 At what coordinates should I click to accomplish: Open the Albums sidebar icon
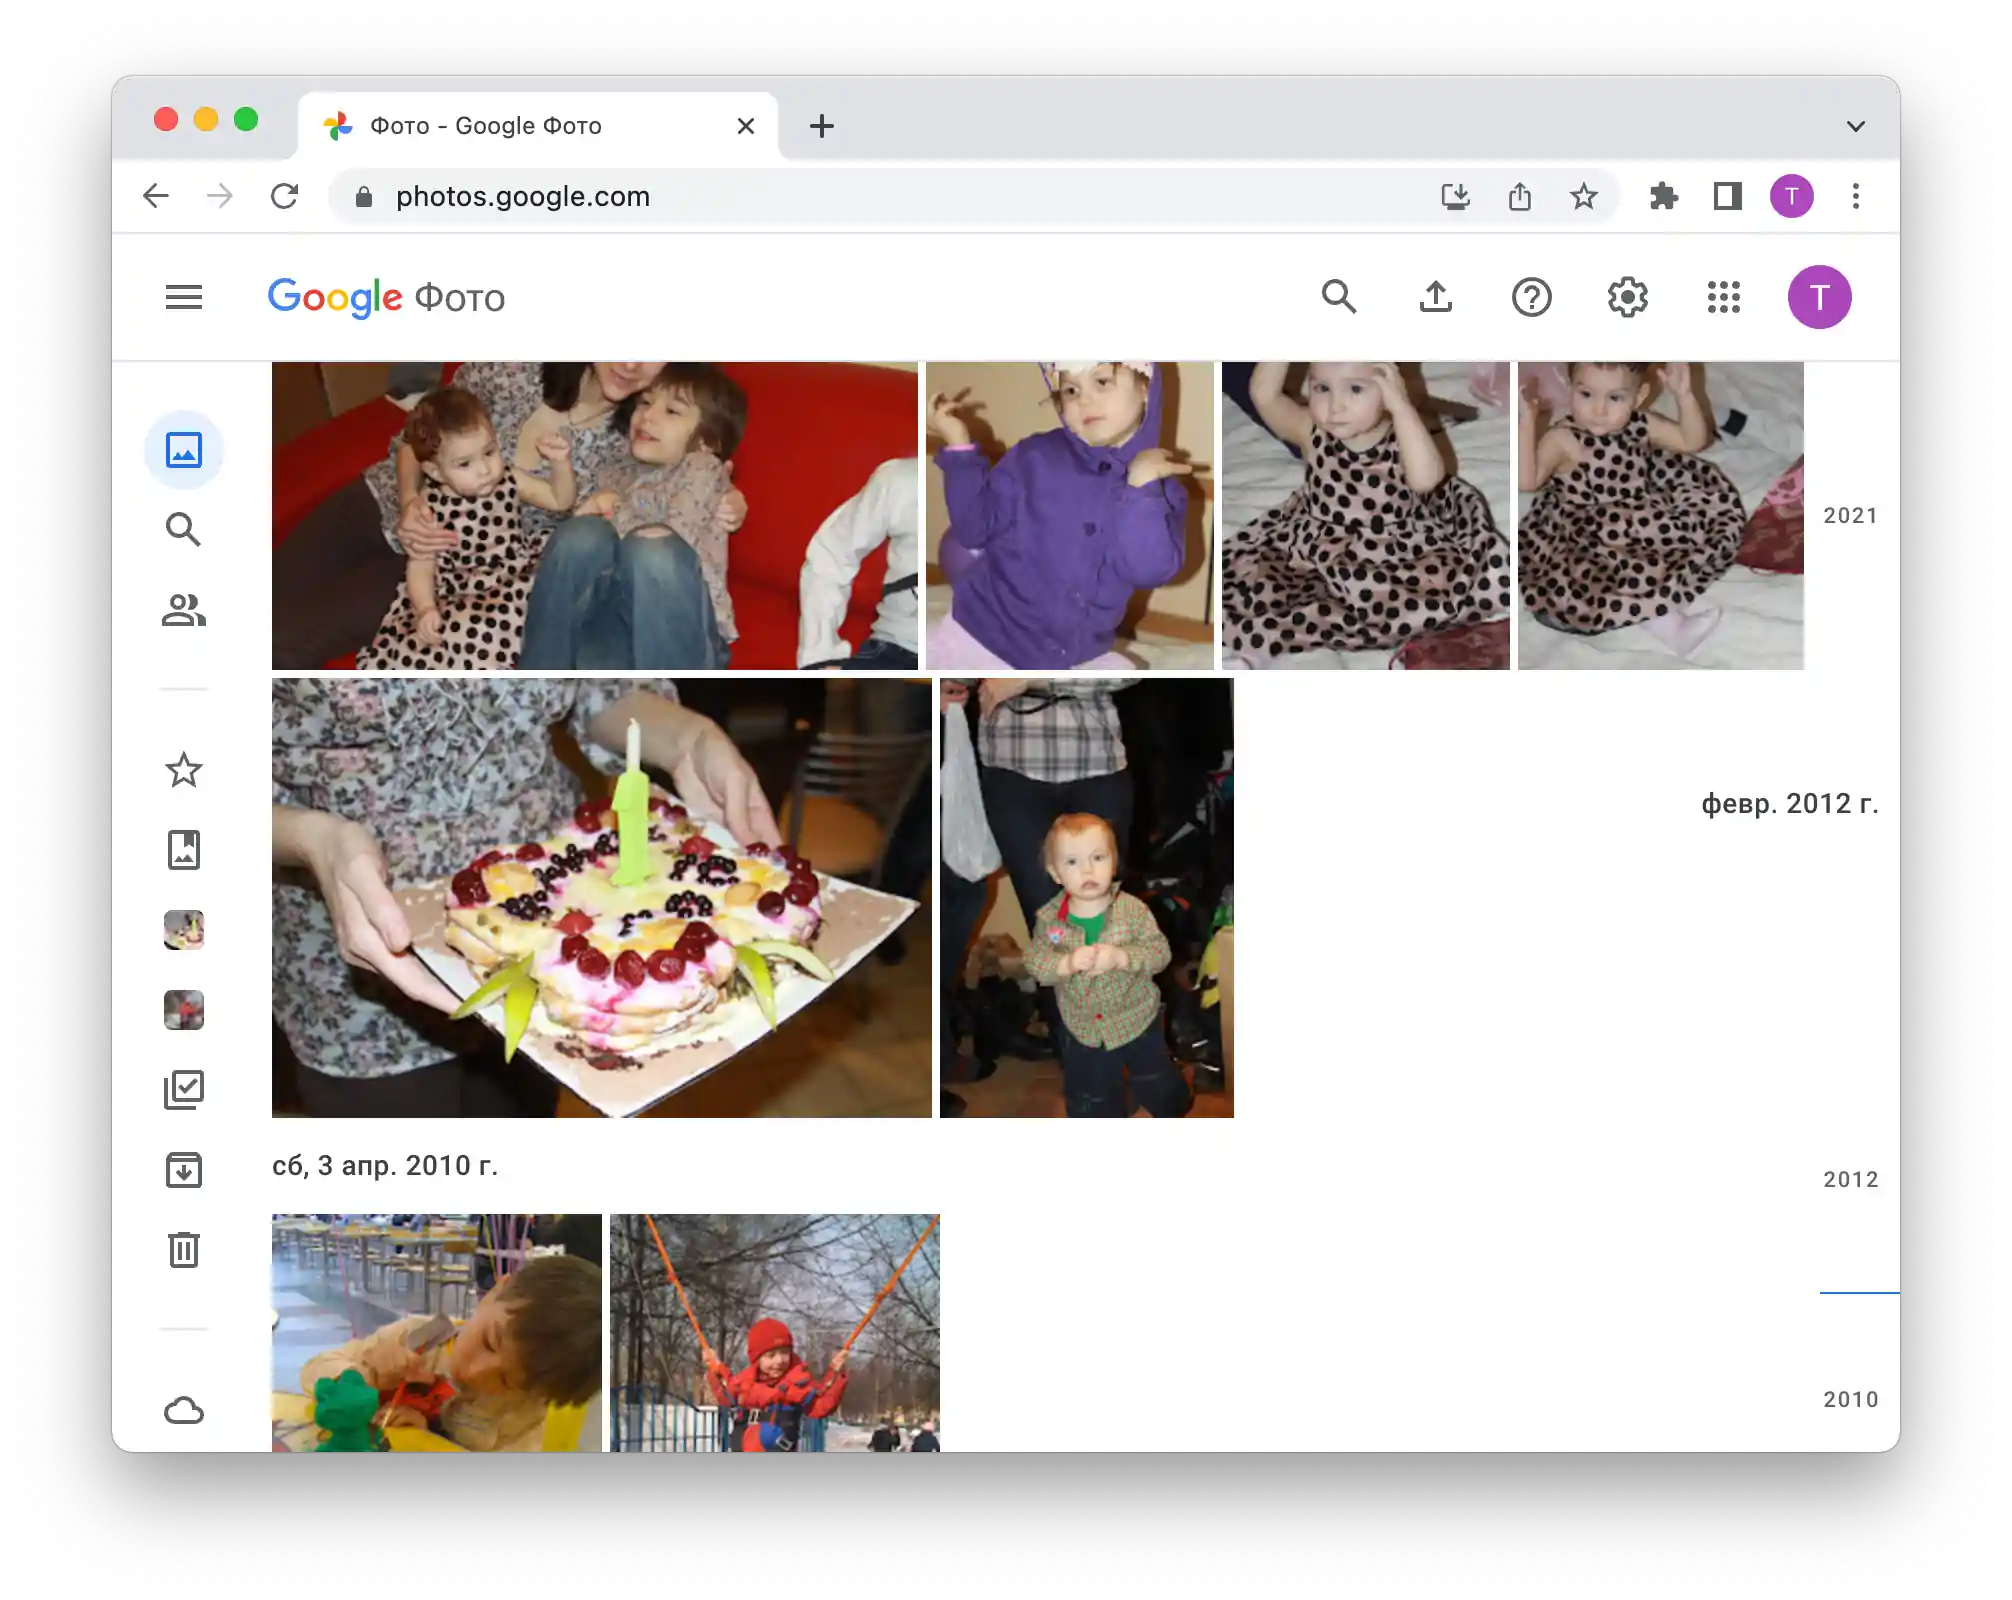point(184,850)
